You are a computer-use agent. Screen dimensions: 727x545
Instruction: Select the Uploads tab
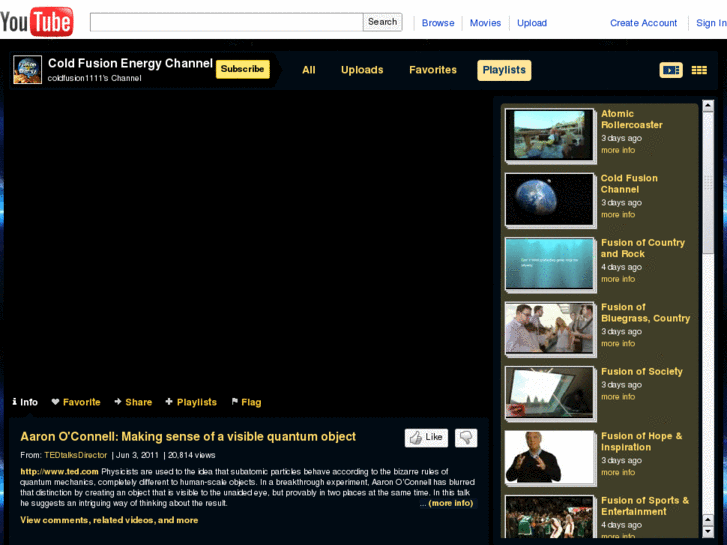(362, 70)
